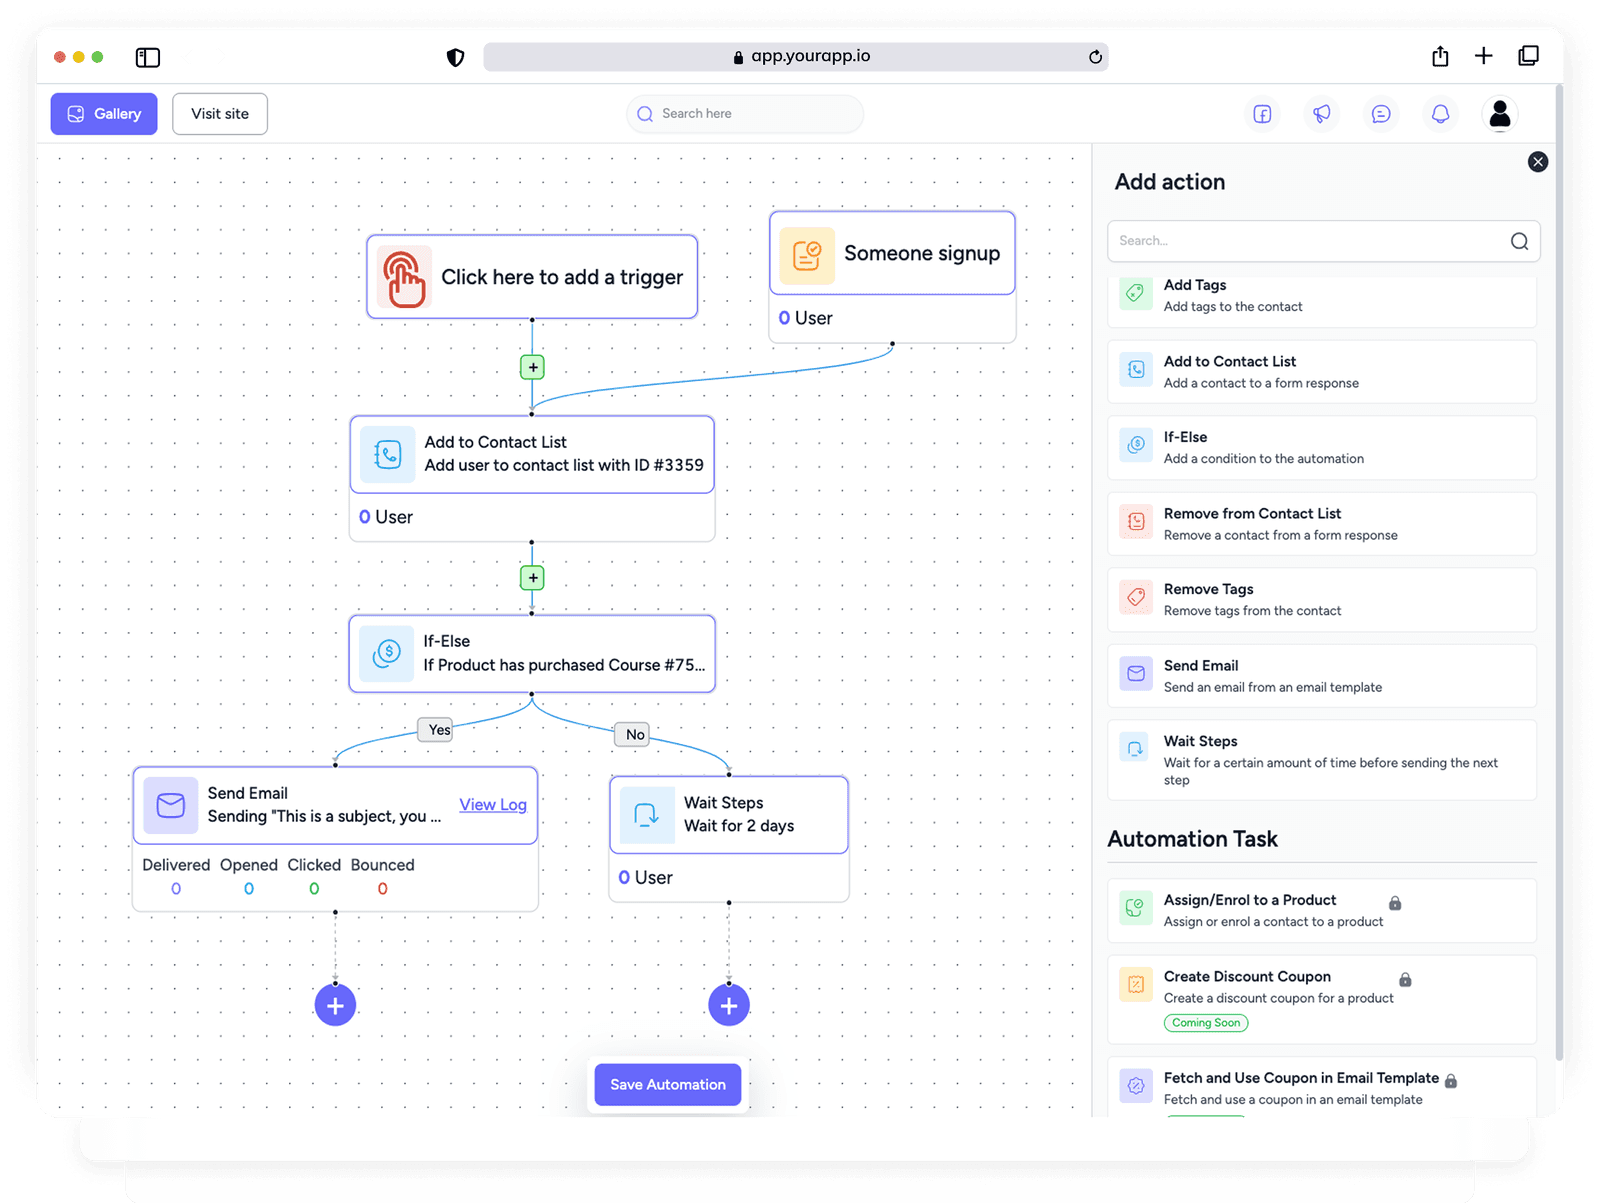Click the If-Else dollar icon on the workflow node
Image resolution: width=1600 pixels, height=1203 pixels.
pos(386,653)
